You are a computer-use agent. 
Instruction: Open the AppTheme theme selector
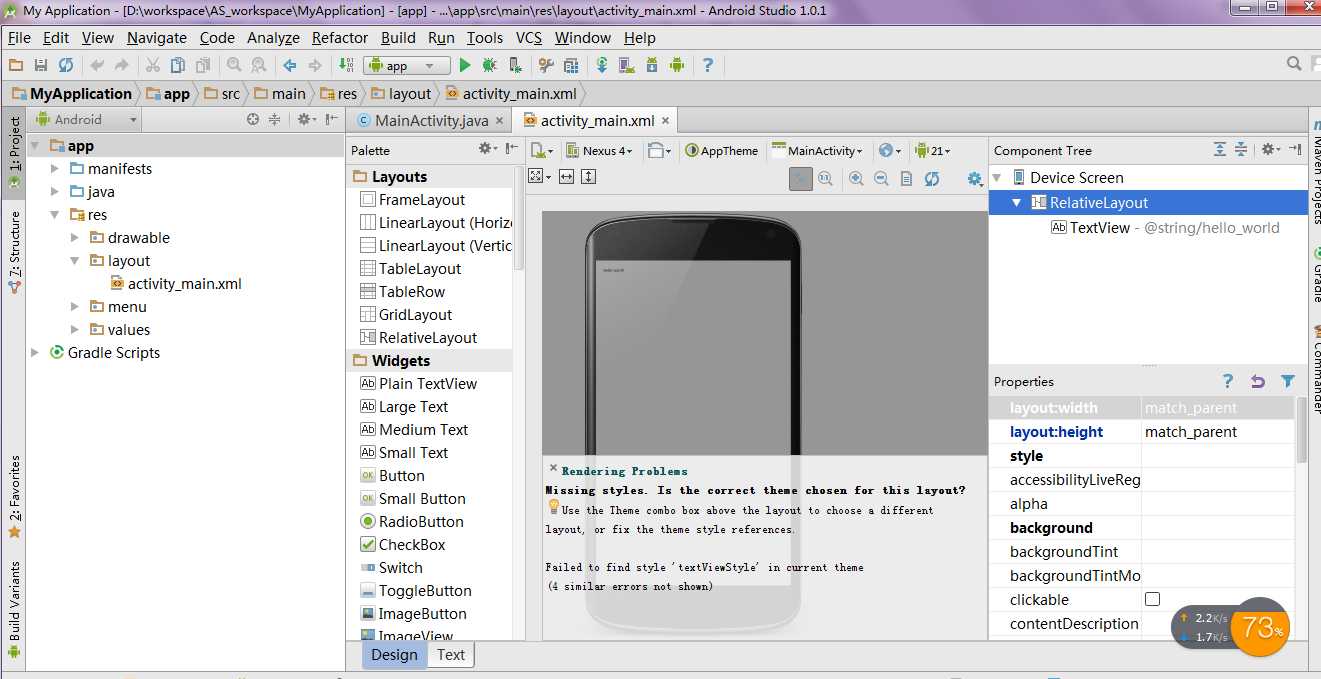pos(722,150)
